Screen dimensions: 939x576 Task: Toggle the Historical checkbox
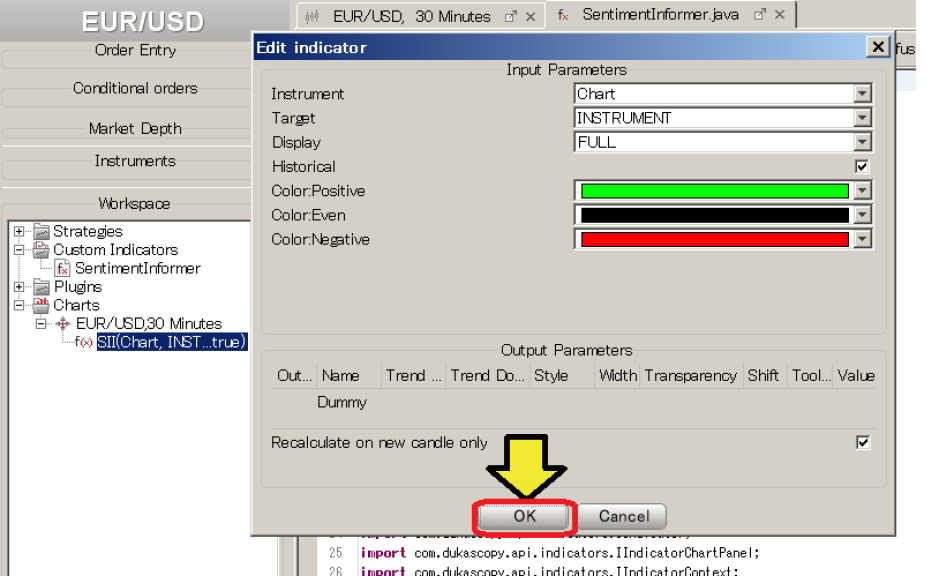point(862,166)
